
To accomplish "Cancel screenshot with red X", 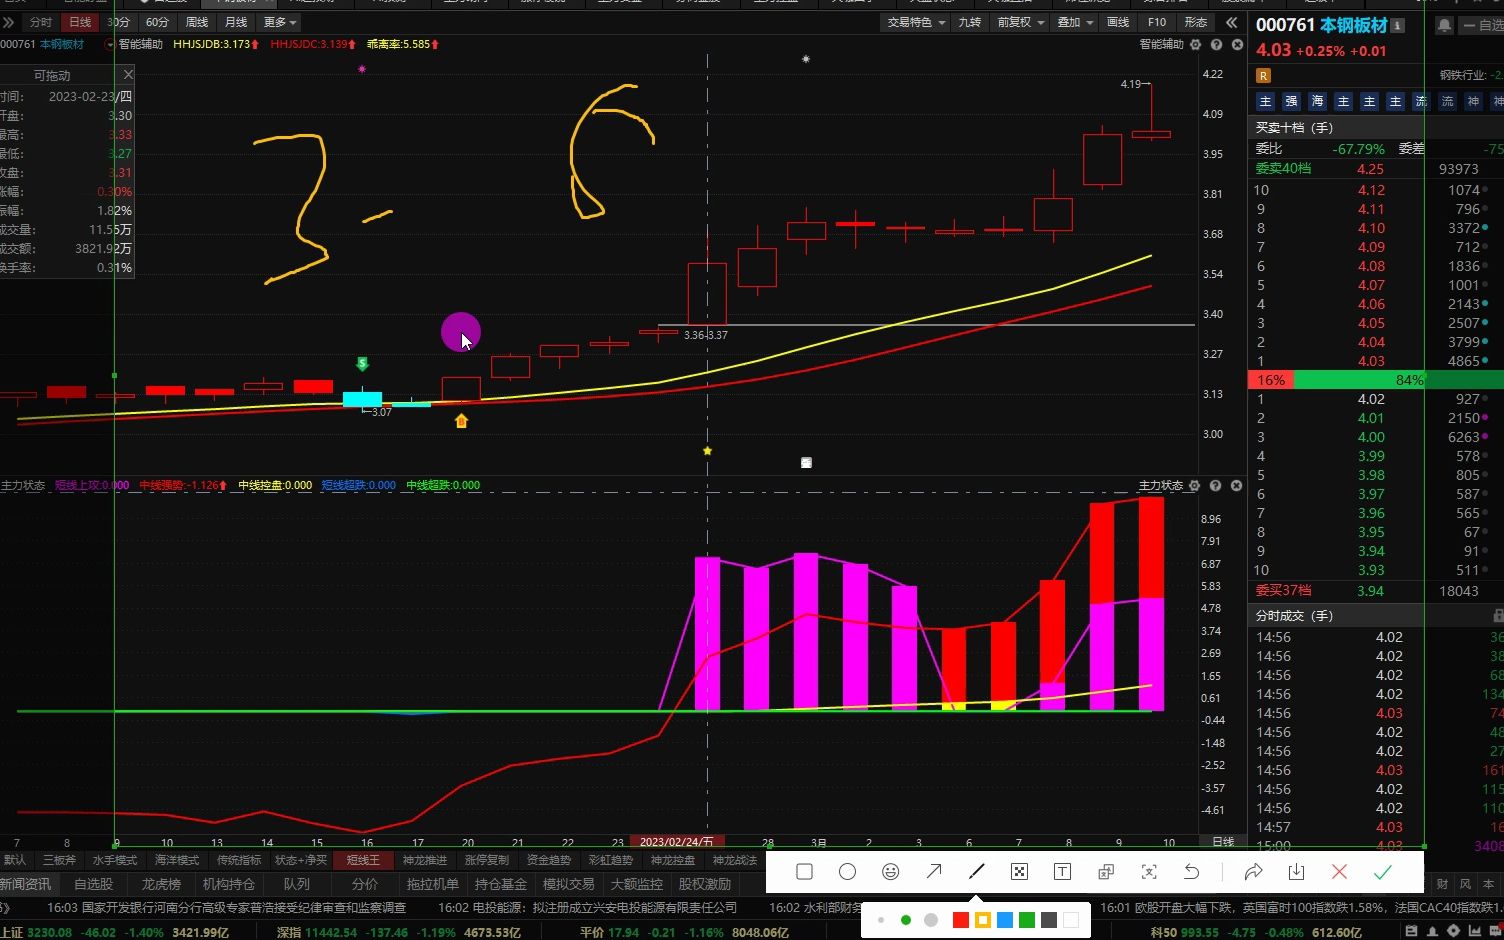I will (1339, 872).
